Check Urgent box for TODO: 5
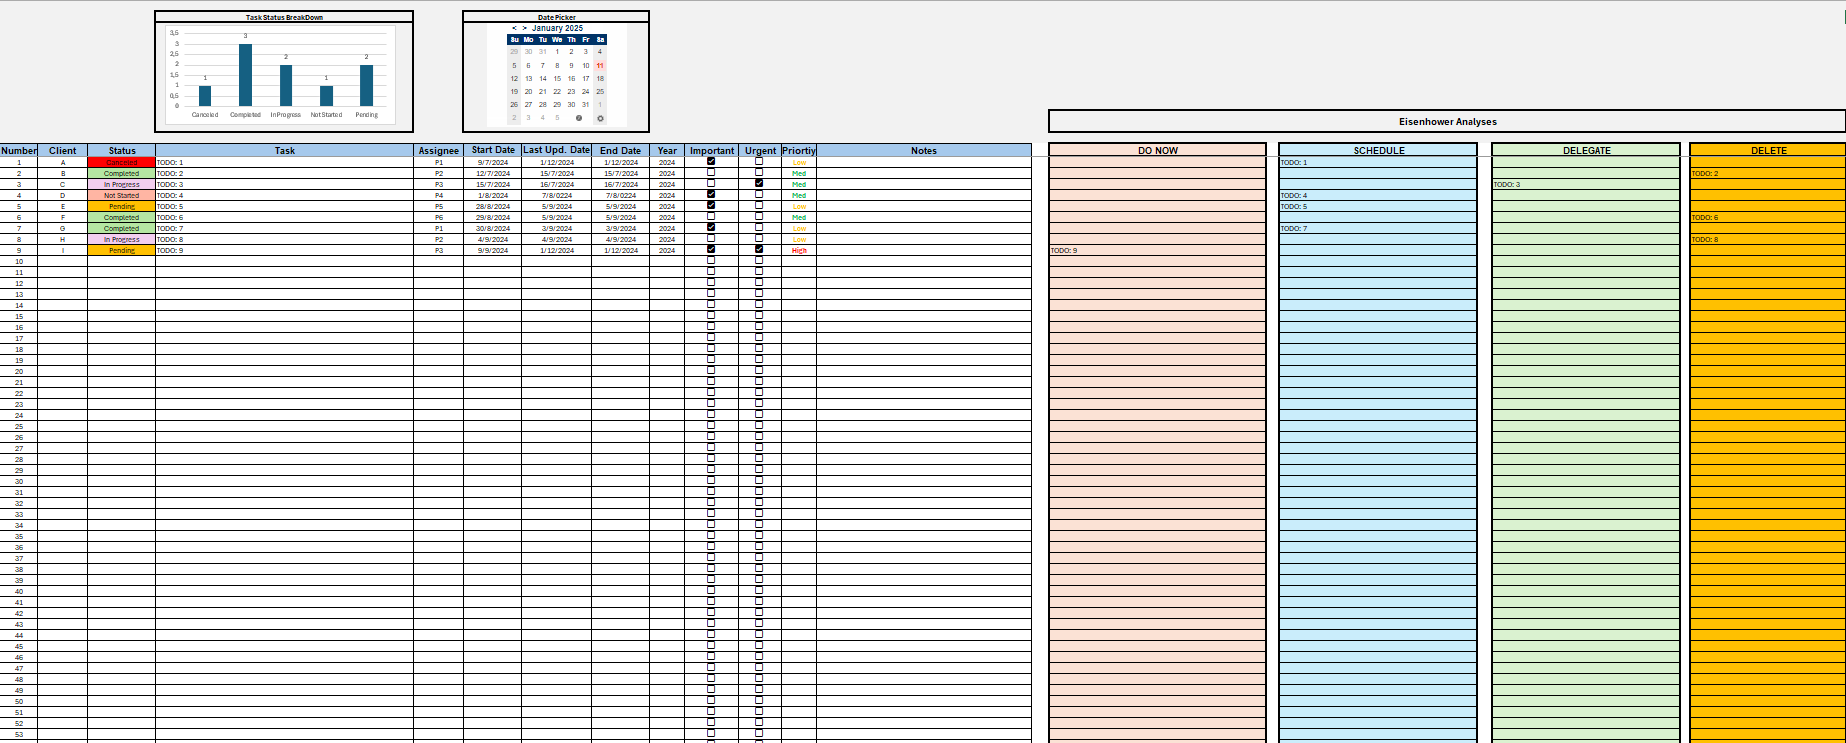This screenshot has width=1846, height=743. click(759, 205)
